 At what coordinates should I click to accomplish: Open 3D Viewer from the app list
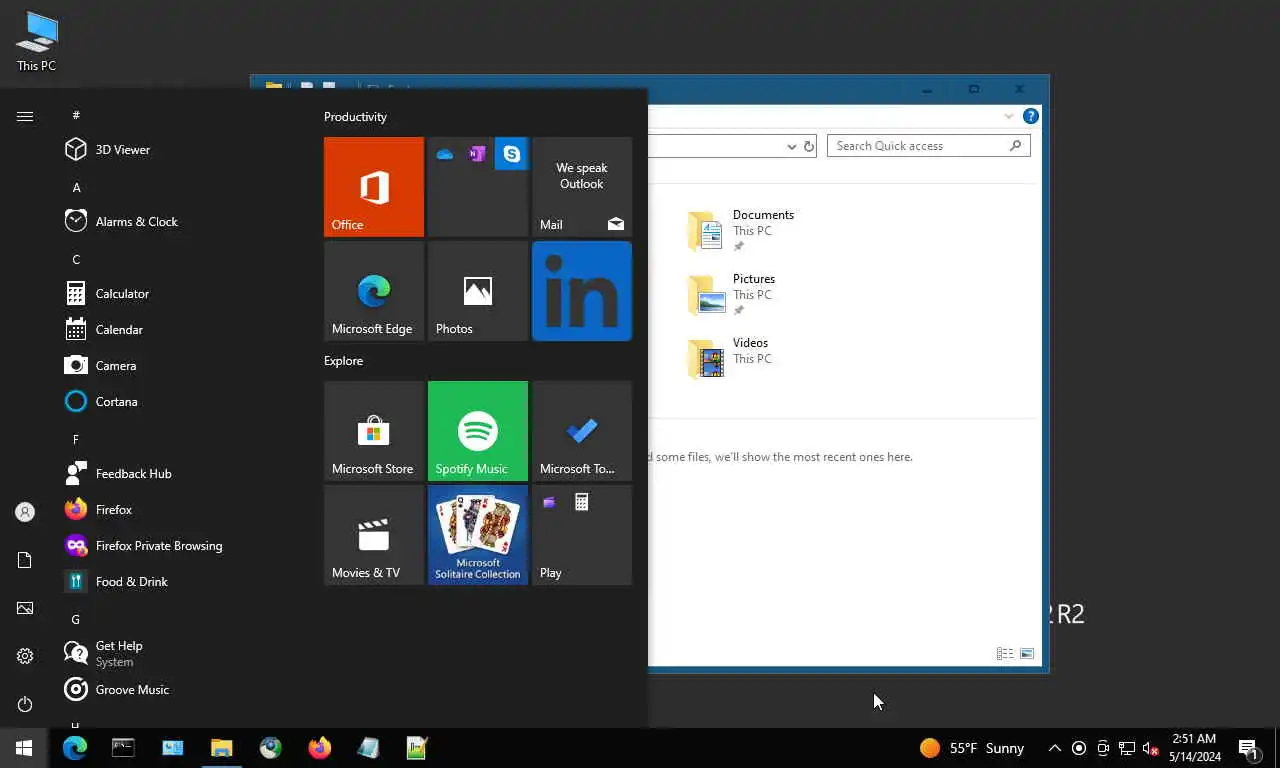(x=178, y=150)
